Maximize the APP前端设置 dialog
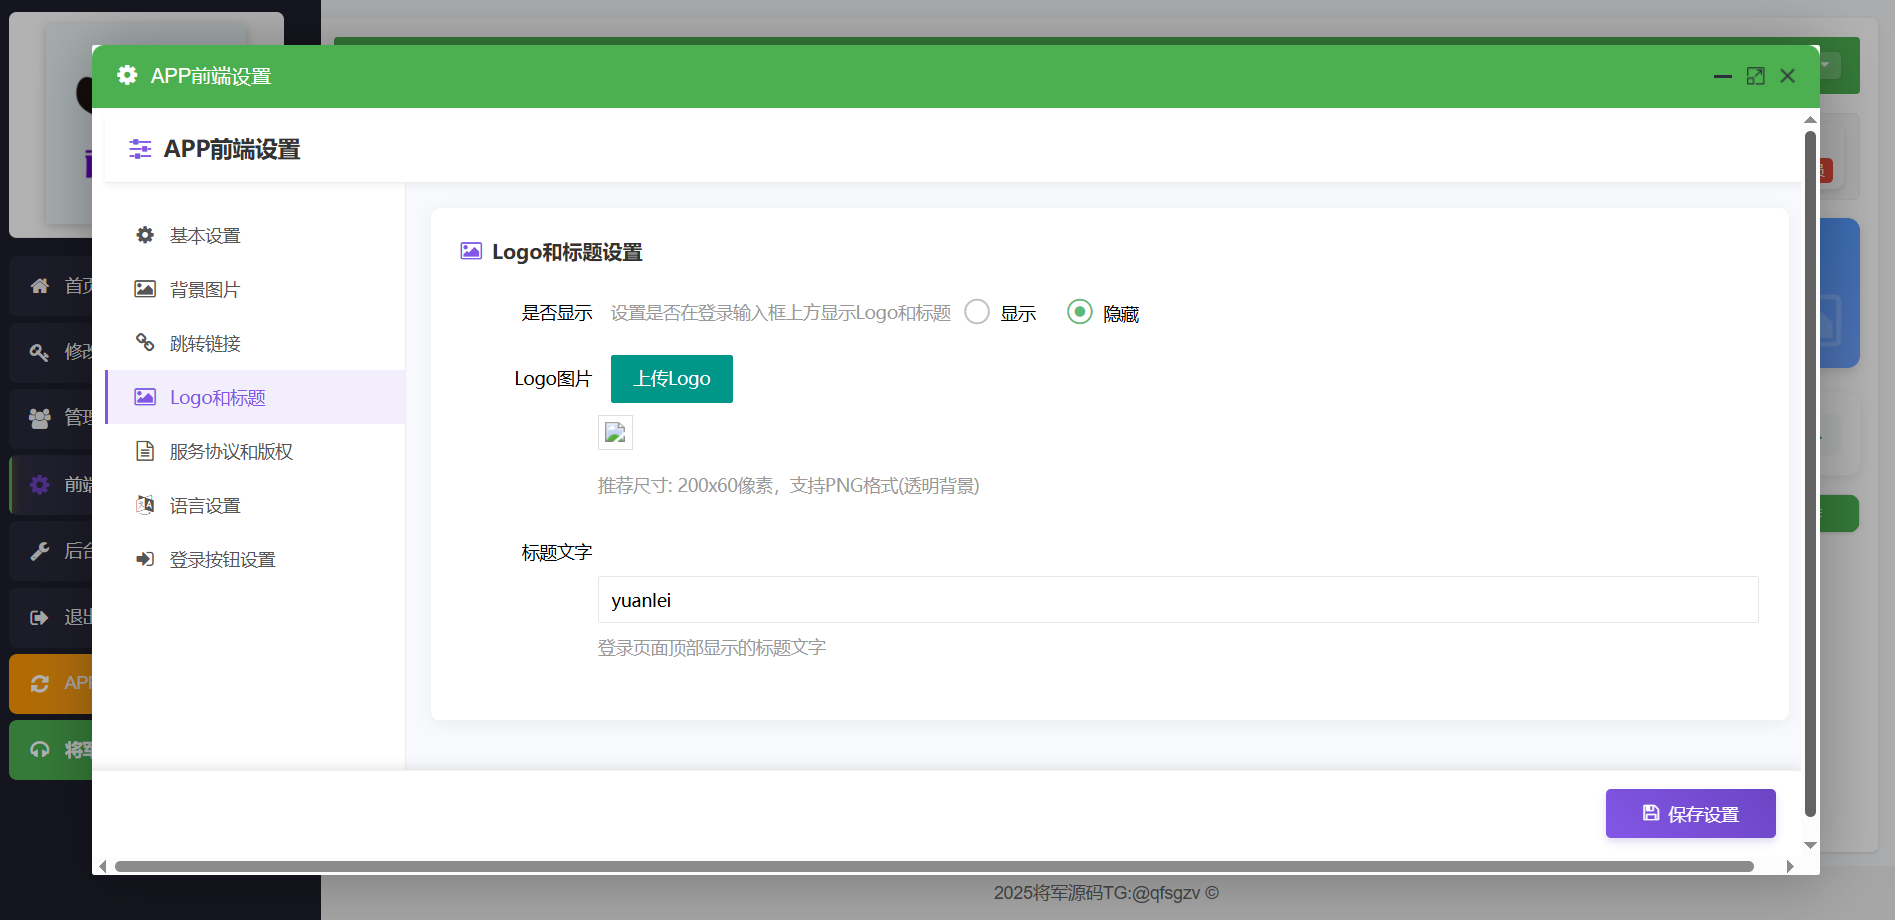This screenshot has height=920, width=1895. [1755, 76]
